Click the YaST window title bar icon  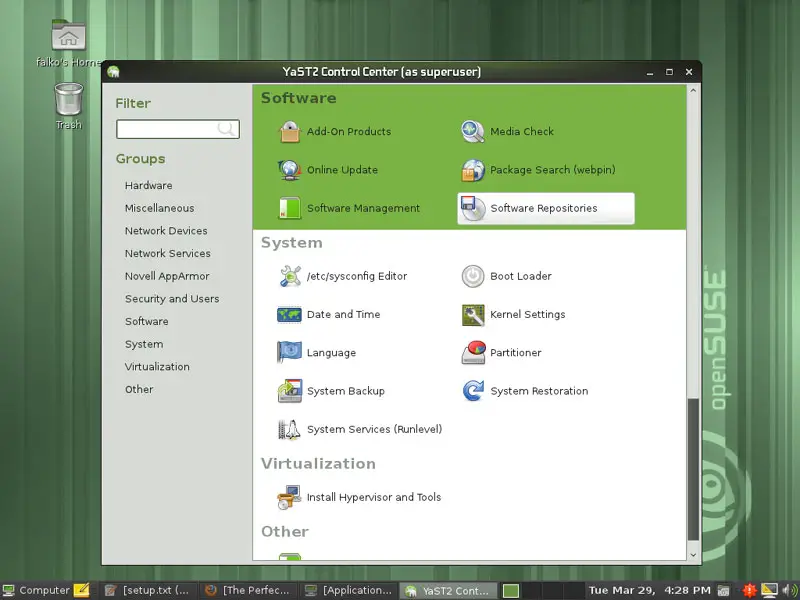coord(113,72)
